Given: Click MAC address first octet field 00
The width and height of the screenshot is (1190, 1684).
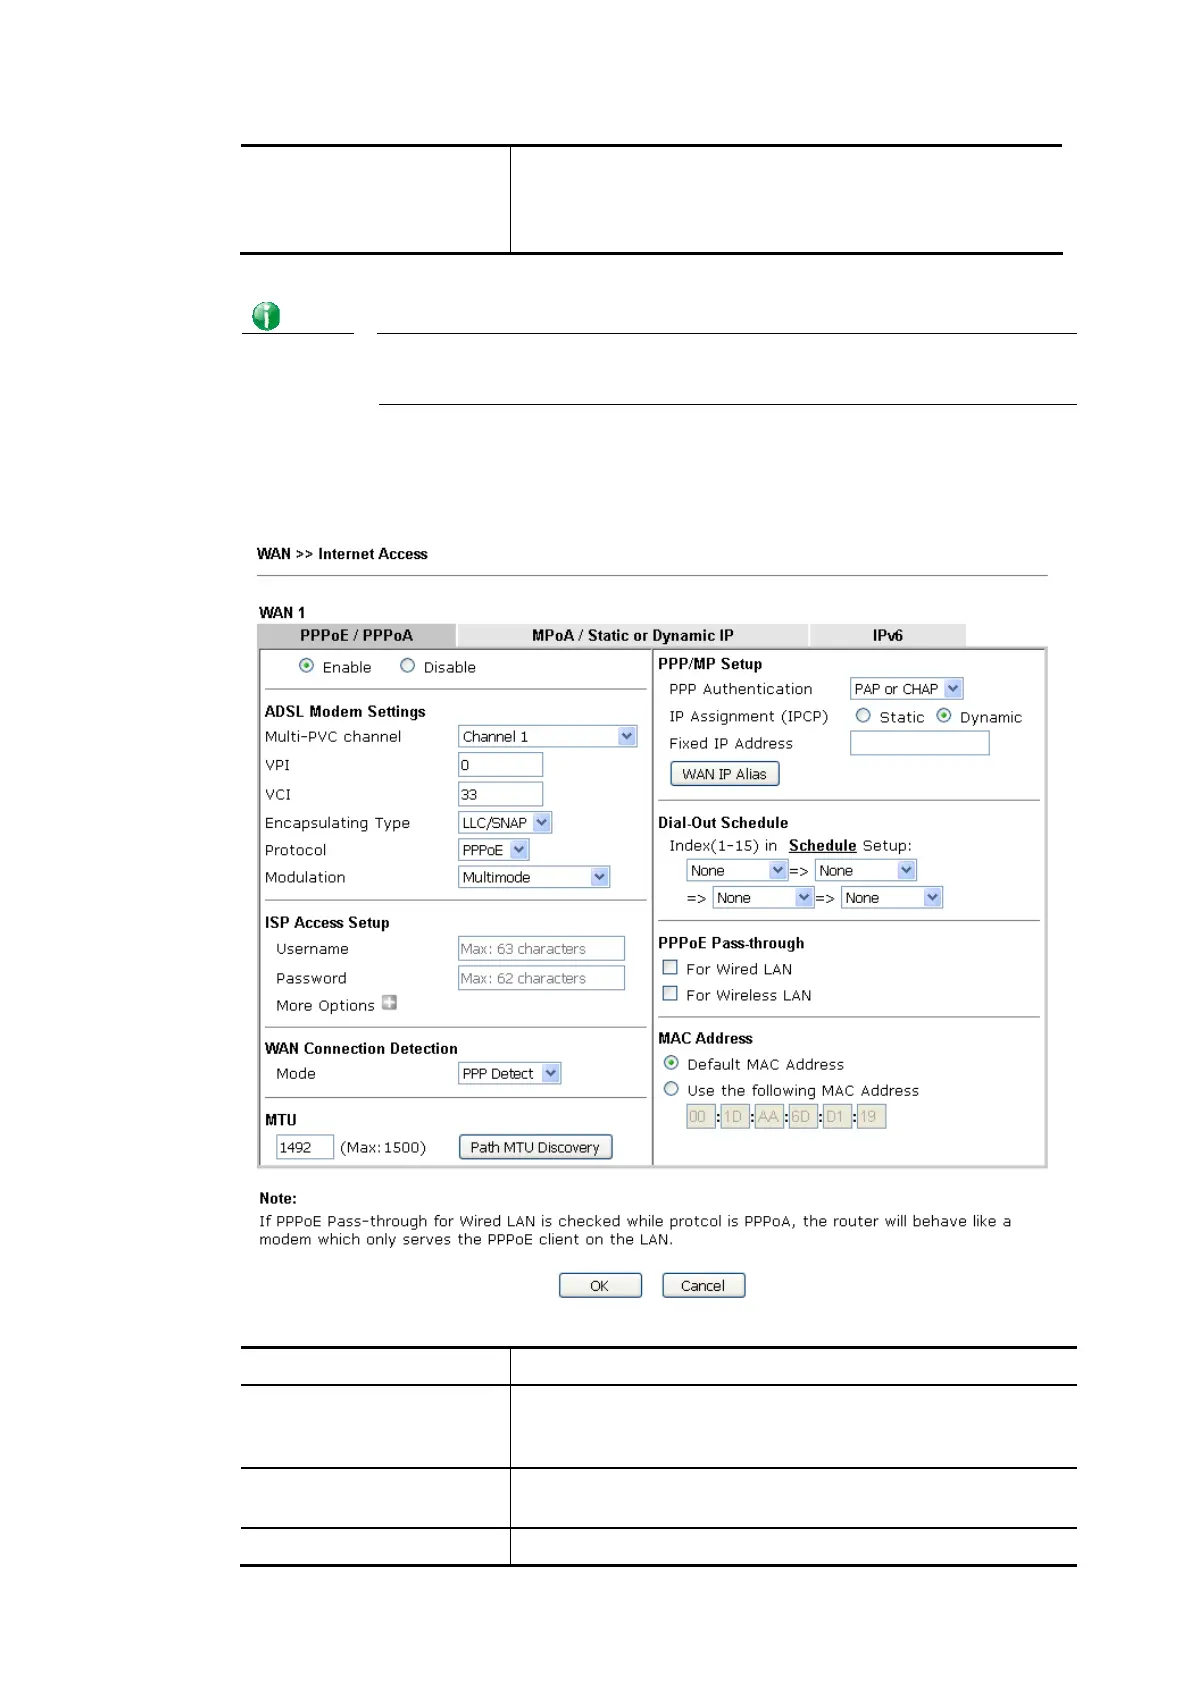Looking at the screenshot, I should click(x=701, y=1117).
